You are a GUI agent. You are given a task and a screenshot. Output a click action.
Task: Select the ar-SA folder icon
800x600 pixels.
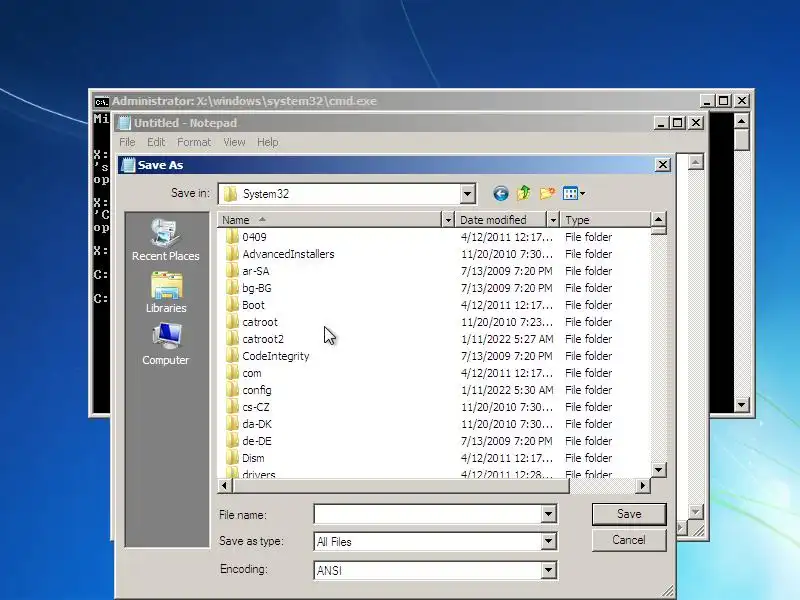click(x=232, y=271)
